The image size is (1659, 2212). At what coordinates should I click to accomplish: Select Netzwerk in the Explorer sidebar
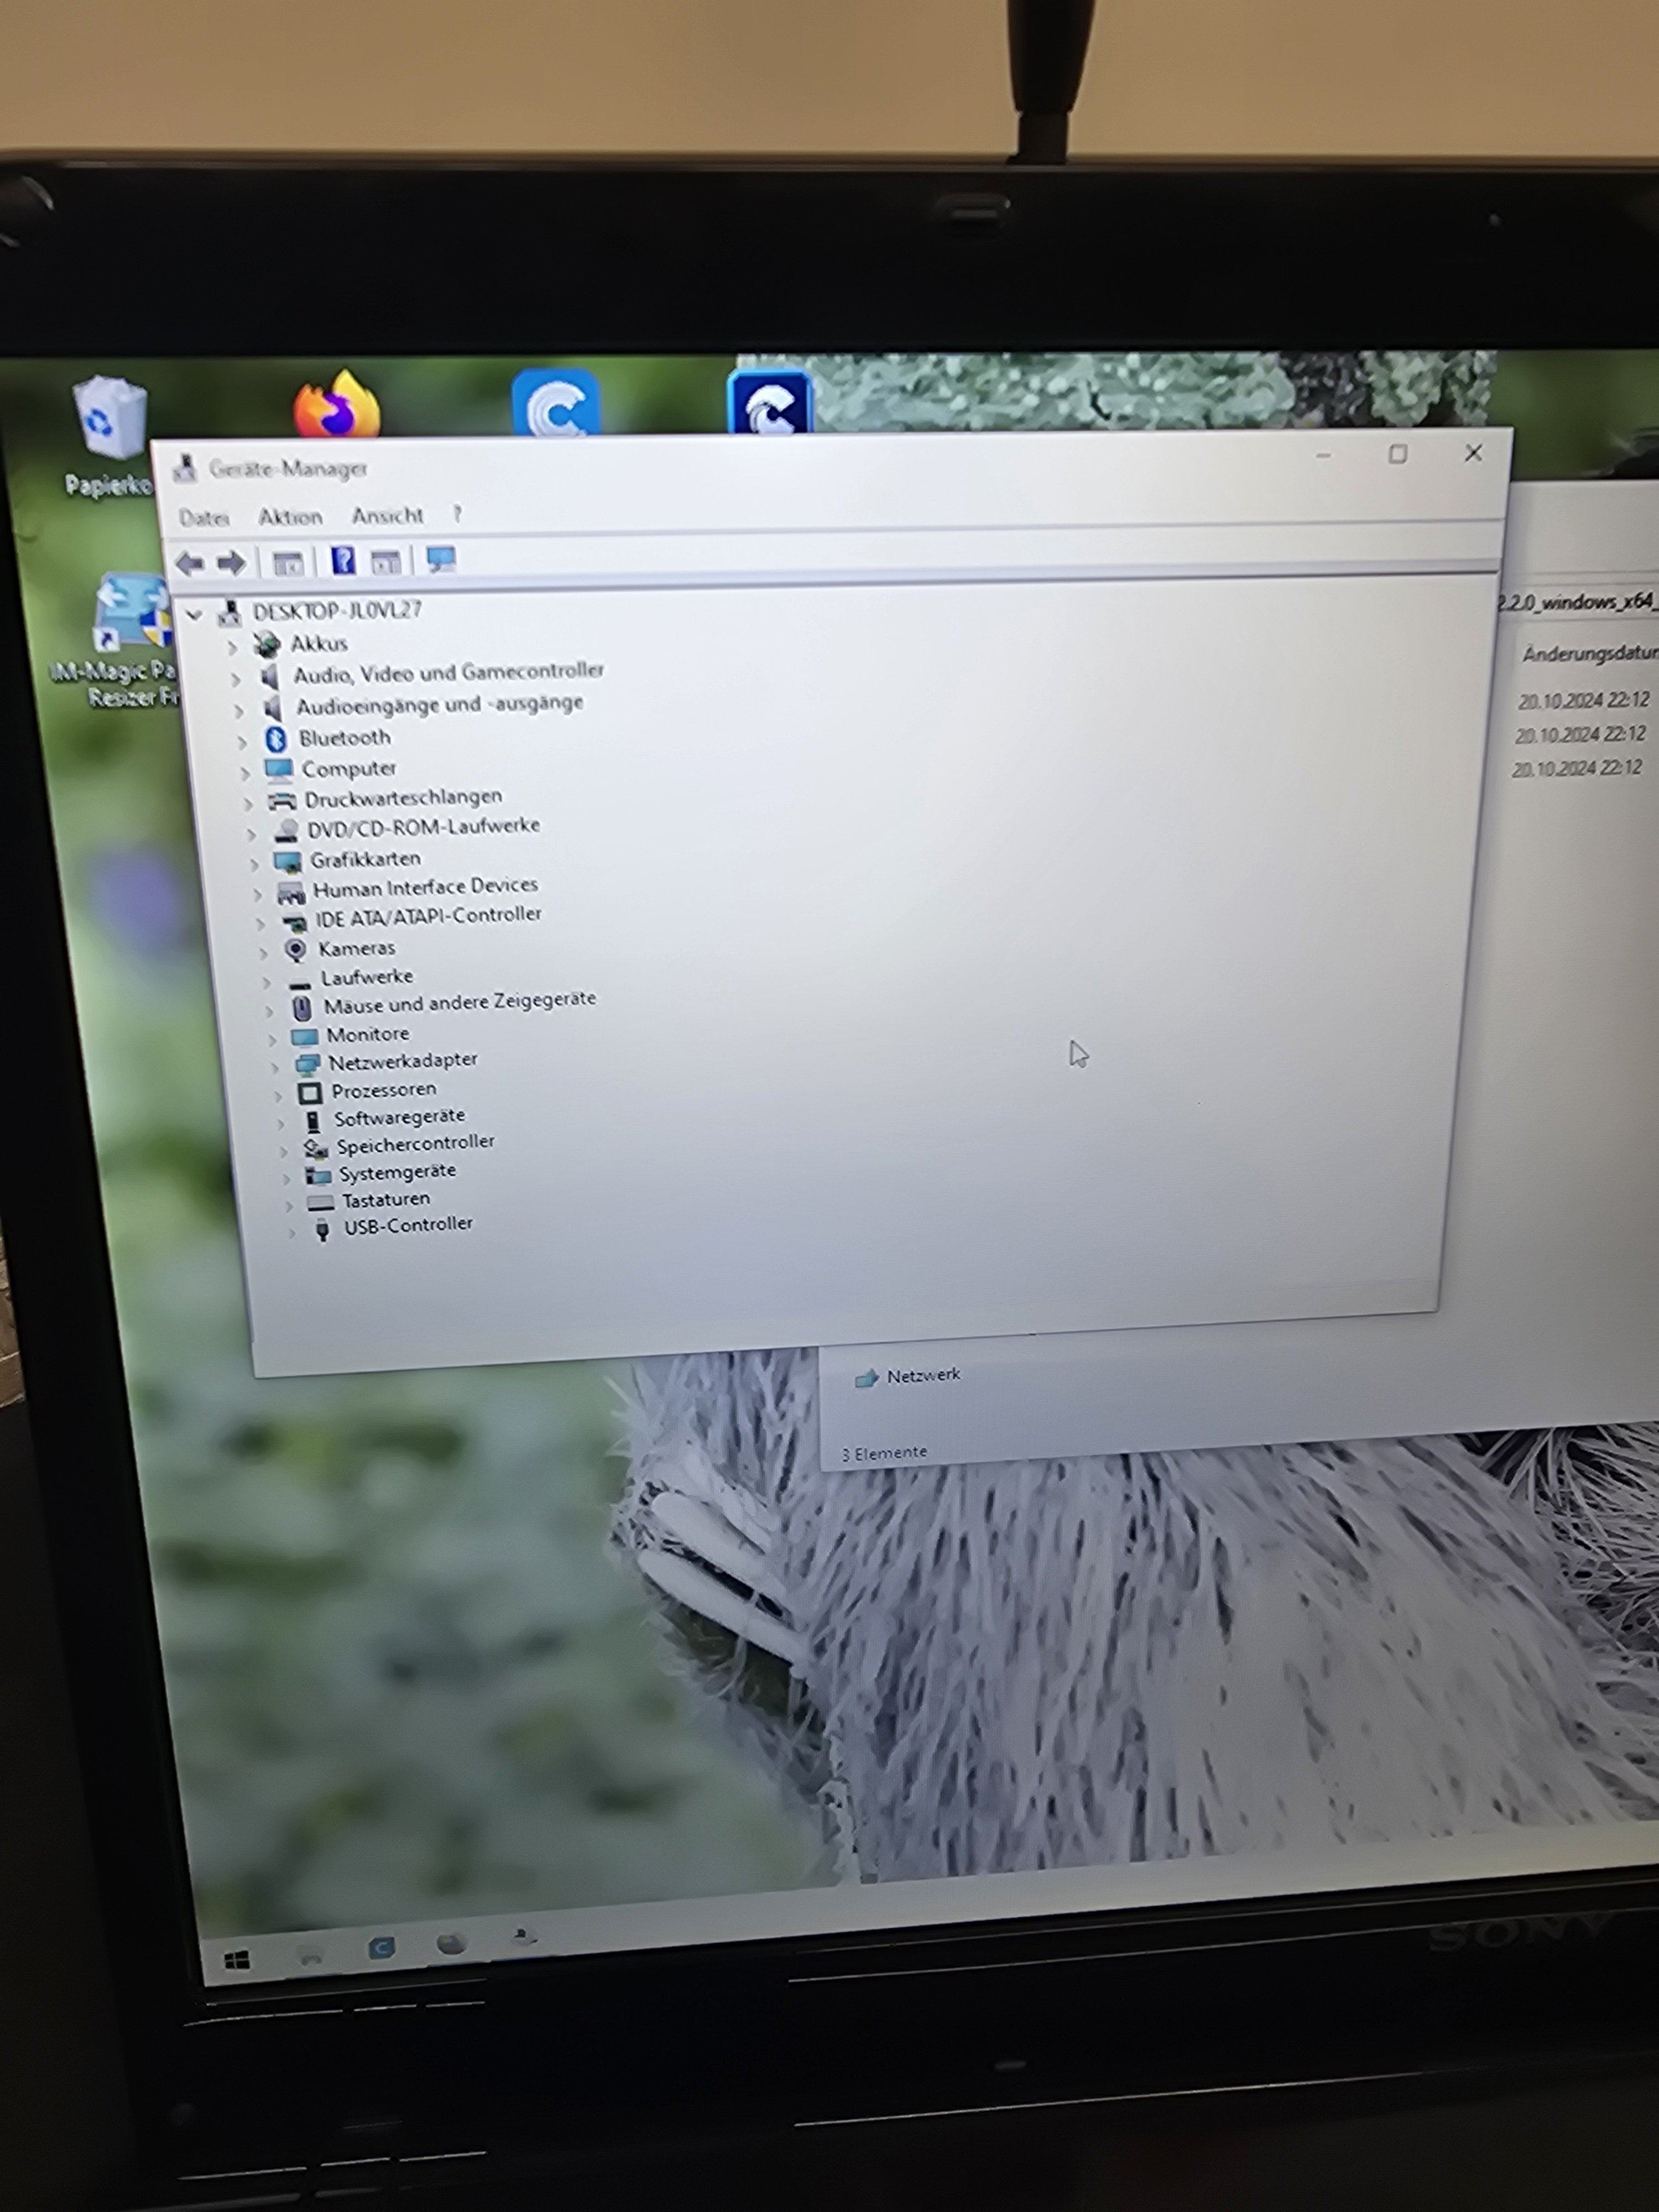922,1376
